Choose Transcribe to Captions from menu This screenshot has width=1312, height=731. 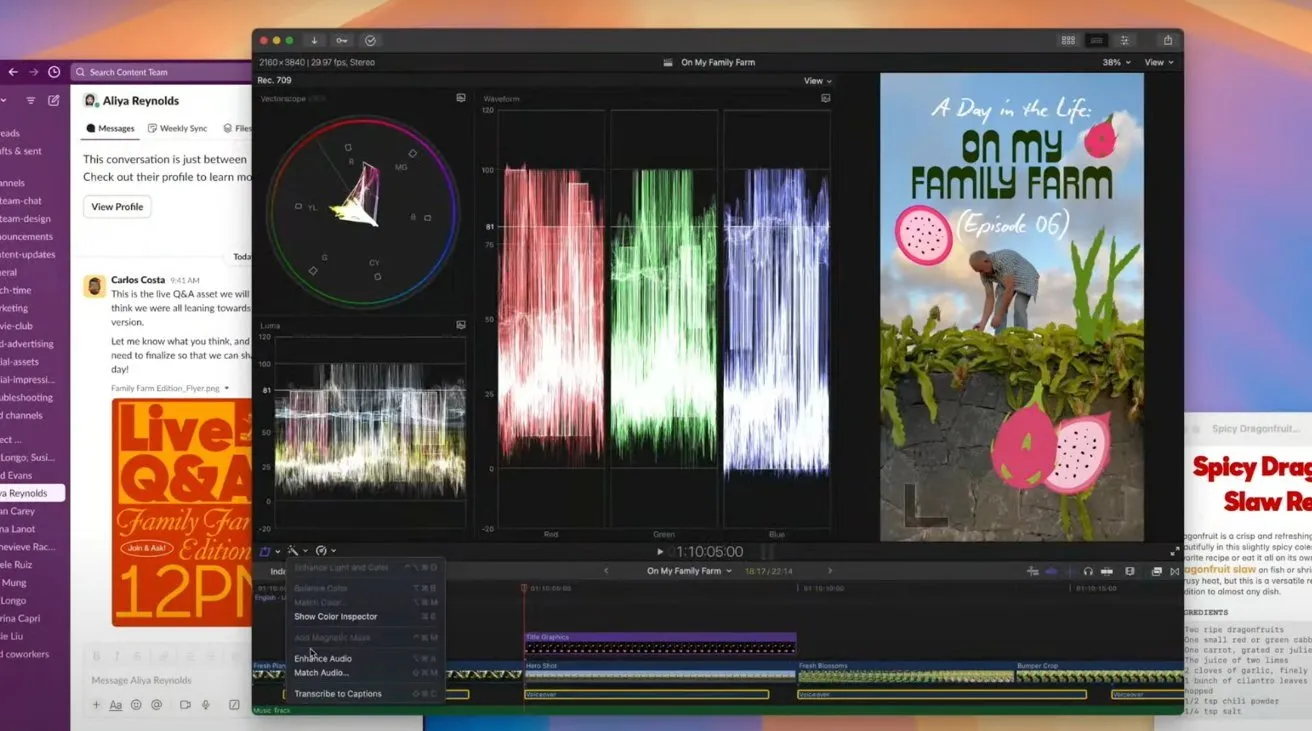pos(337,694)
